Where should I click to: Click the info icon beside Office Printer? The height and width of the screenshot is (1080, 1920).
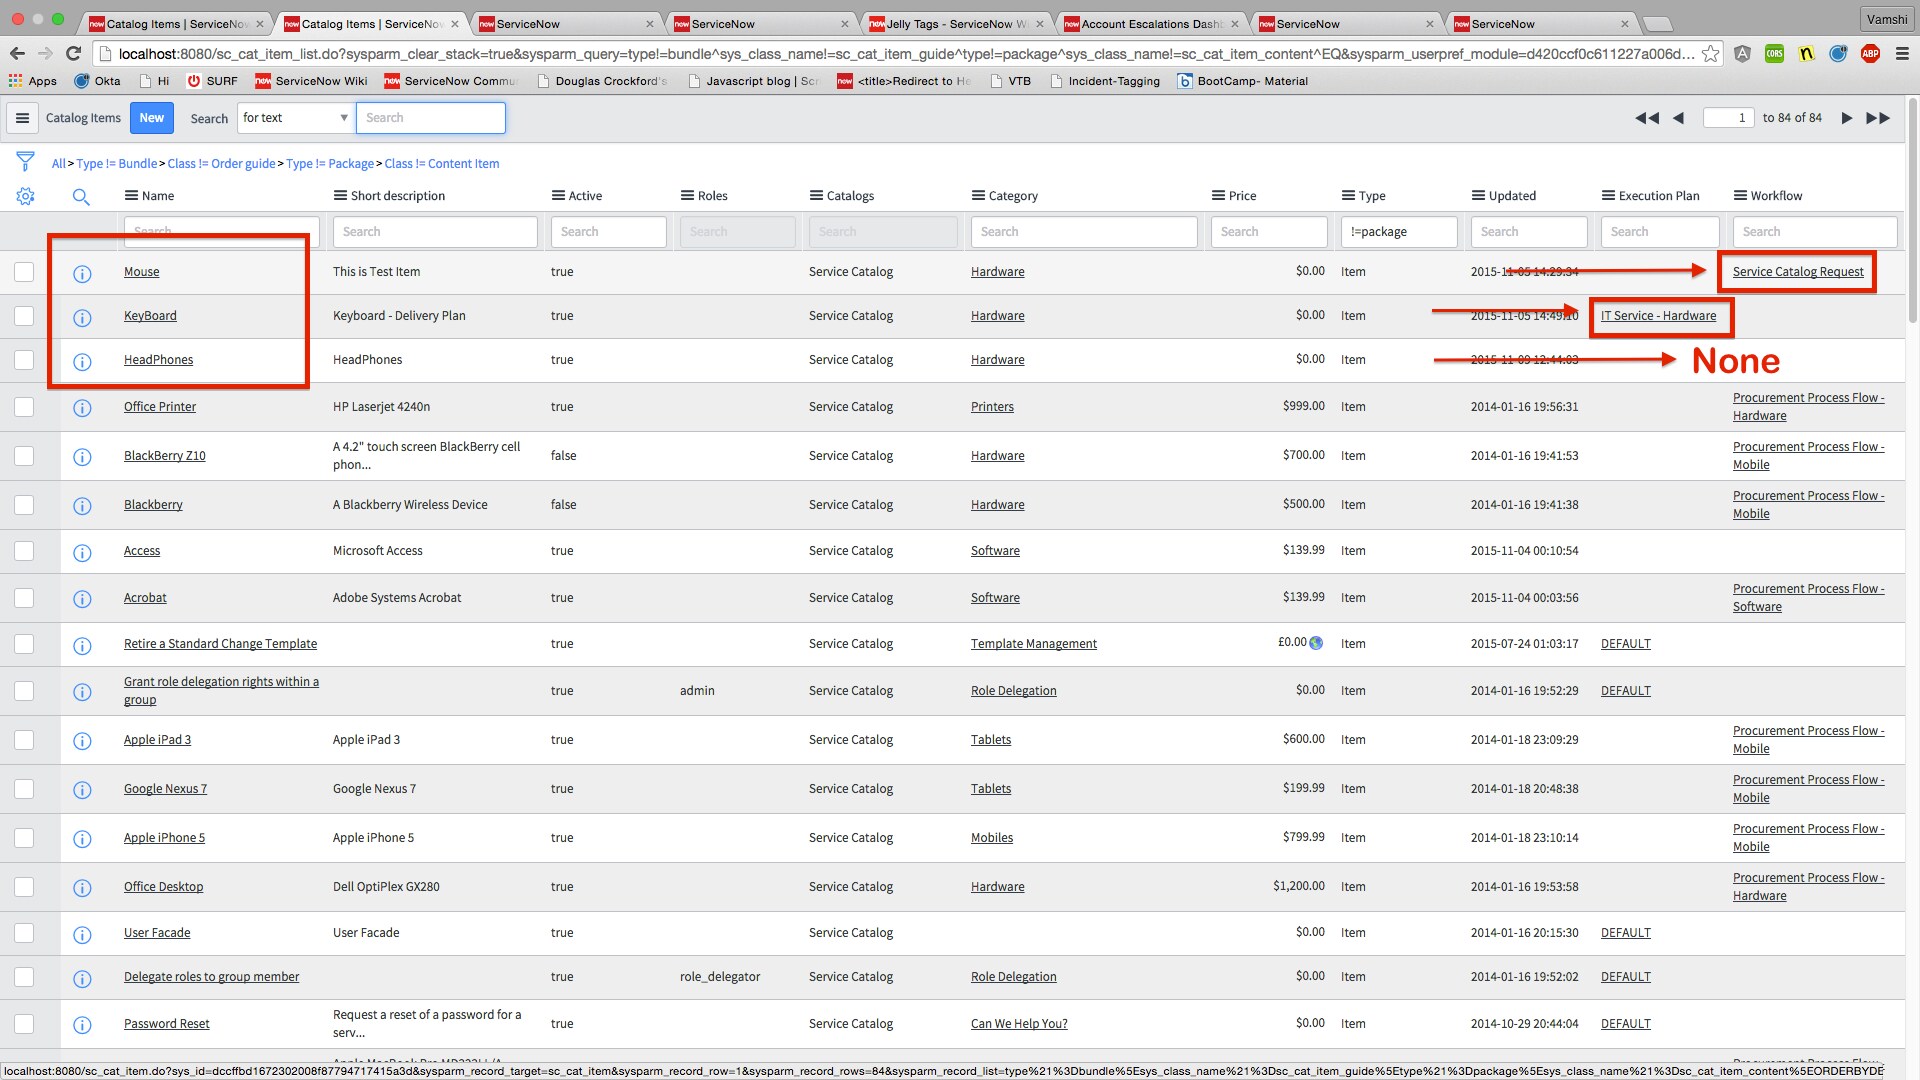click(82, 408)
